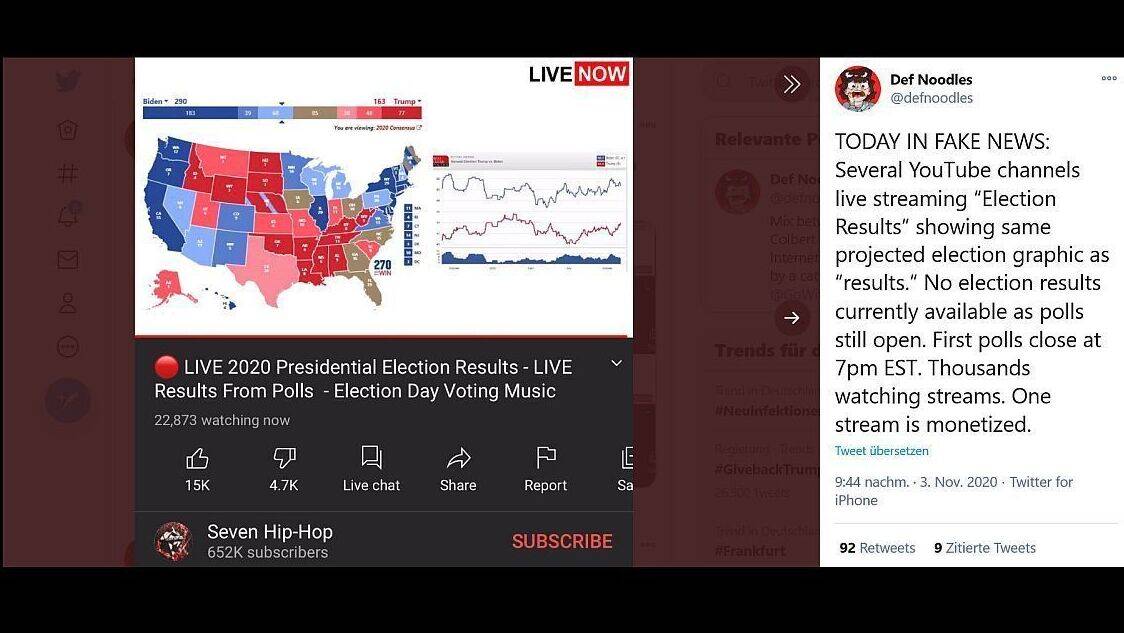Click the Tweet übersetzen link

click(881, 451)
